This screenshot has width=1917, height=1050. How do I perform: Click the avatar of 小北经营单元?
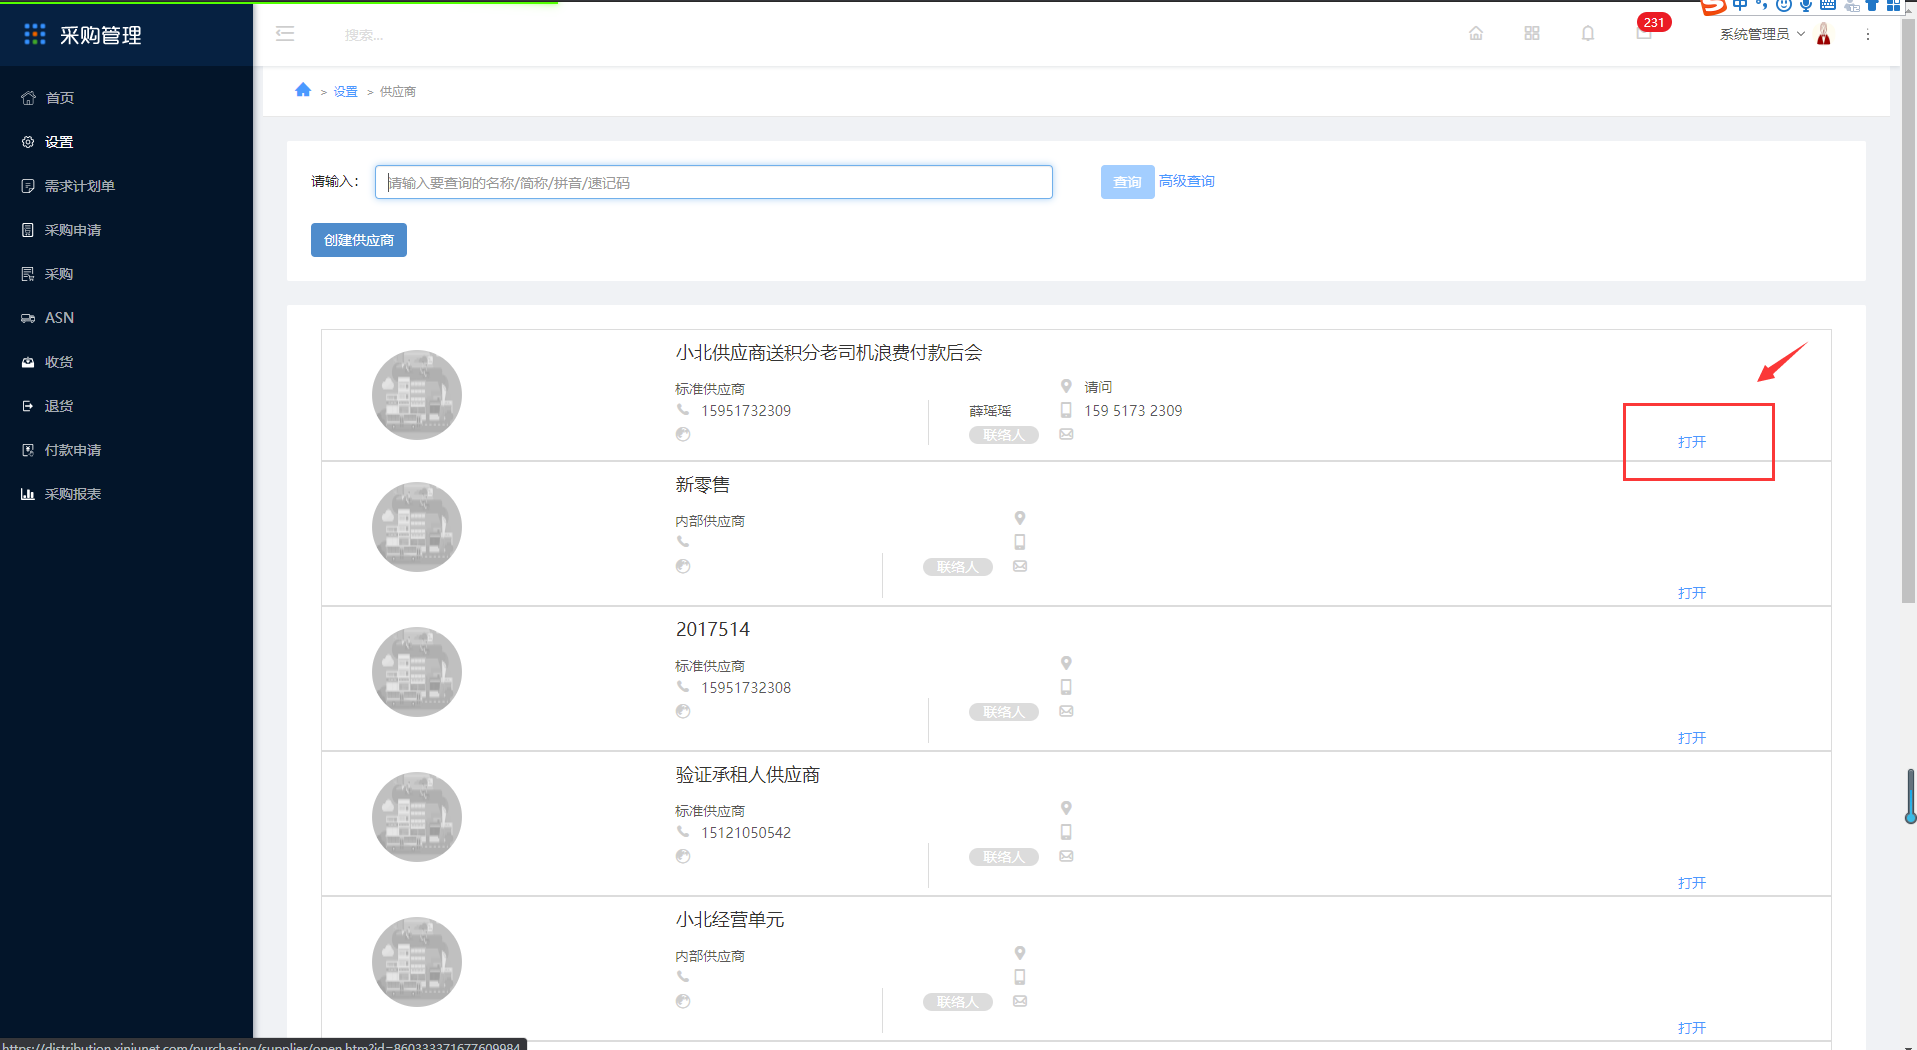[x=417, y=962]
